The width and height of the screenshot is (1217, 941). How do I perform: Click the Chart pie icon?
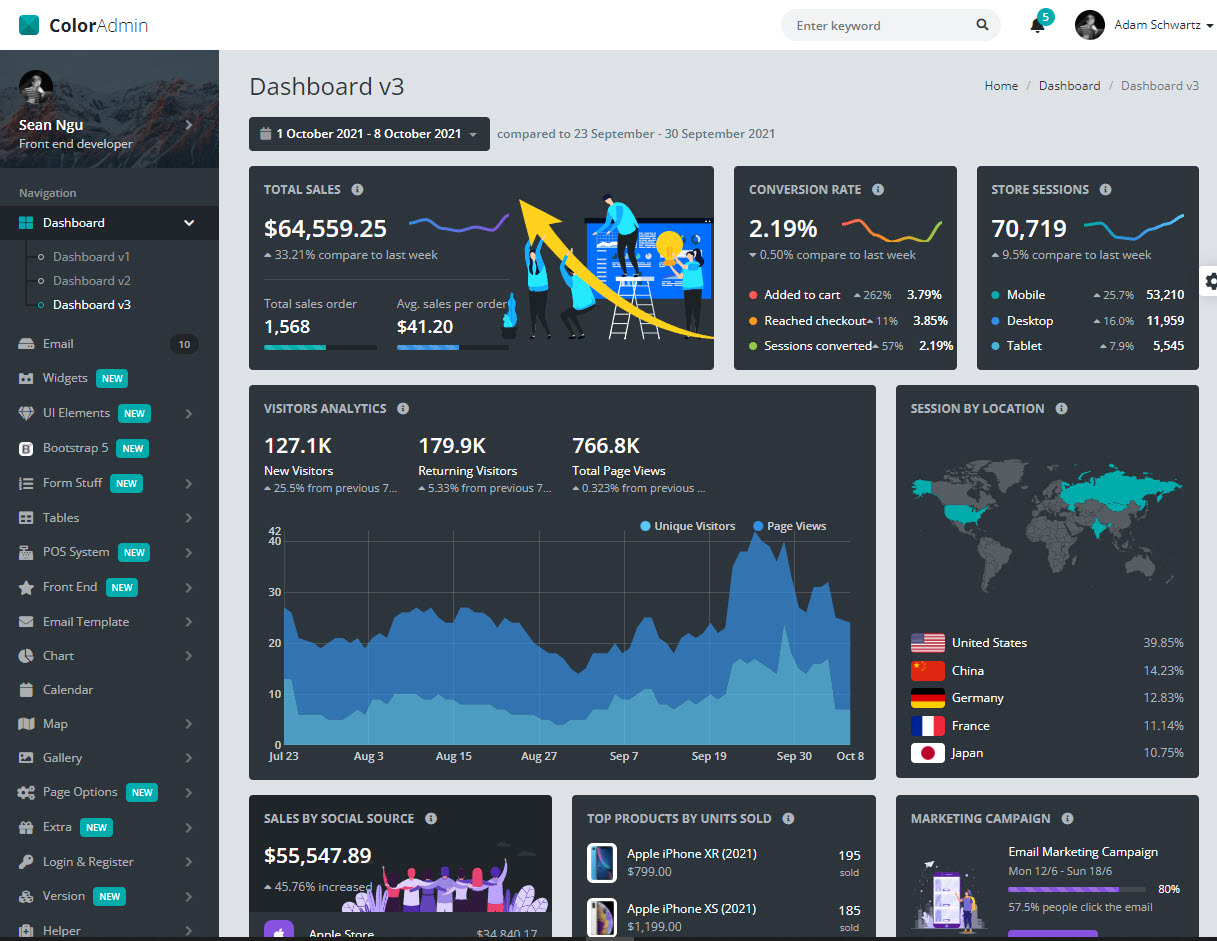coord(26,656)
